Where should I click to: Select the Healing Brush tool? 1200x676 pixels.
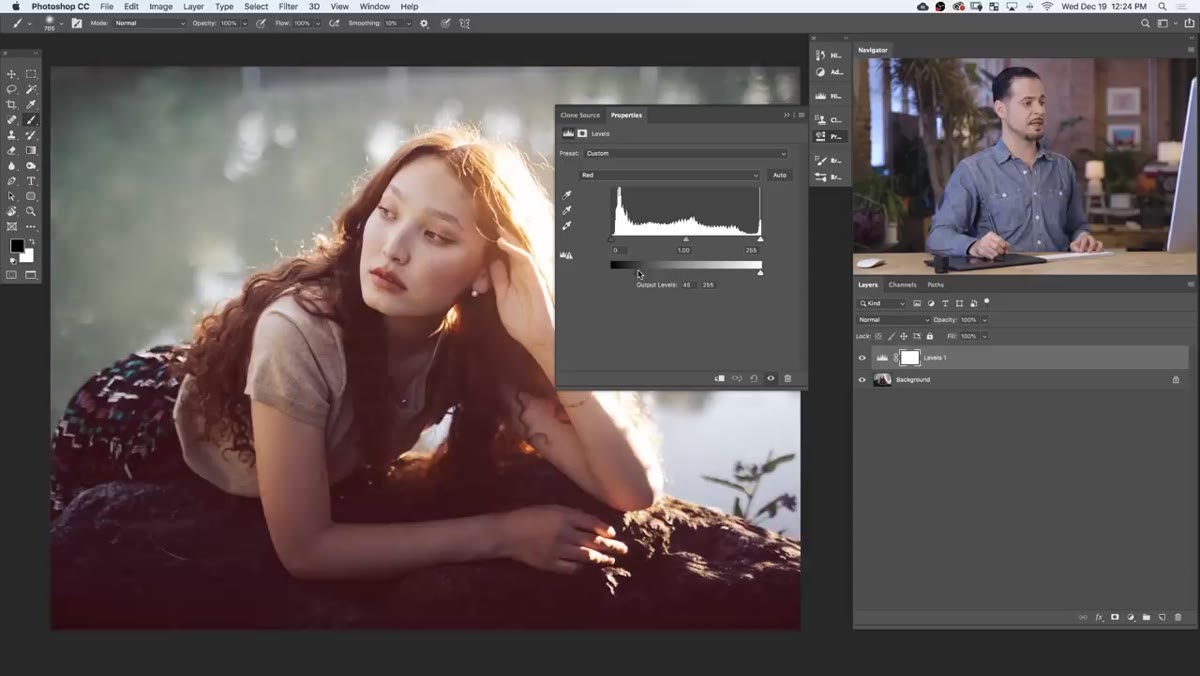12,120
